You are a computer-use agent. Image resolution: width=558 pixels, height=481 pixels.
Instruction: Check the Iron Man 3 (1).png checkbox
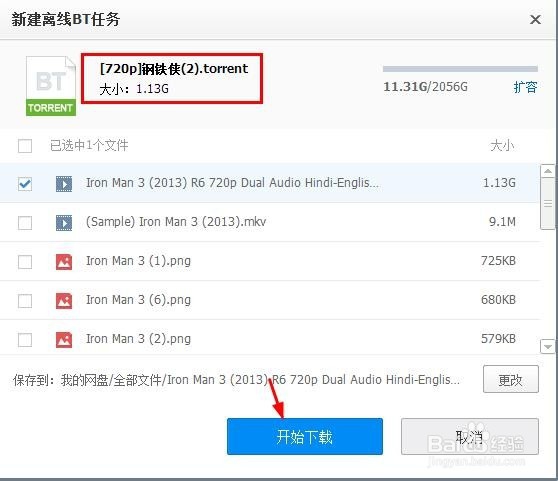click(25, 262)
